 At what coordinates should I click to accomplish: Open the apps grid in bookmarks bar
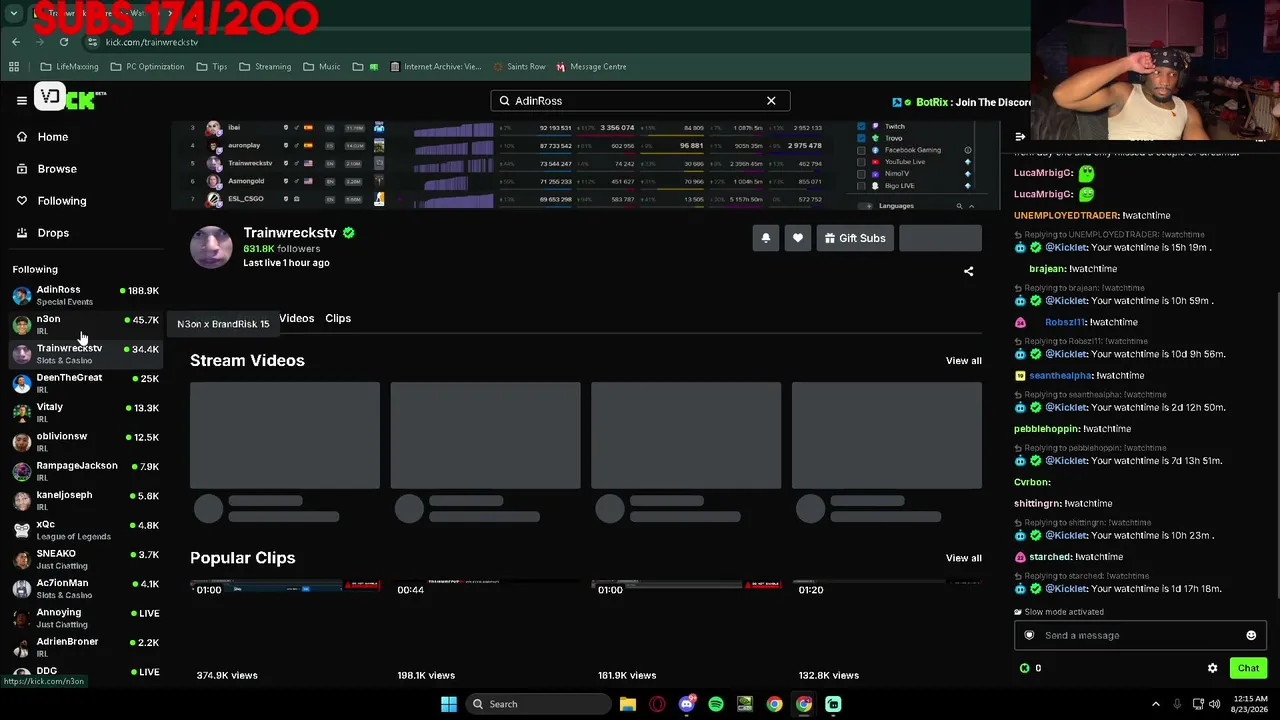coord(14,67)
